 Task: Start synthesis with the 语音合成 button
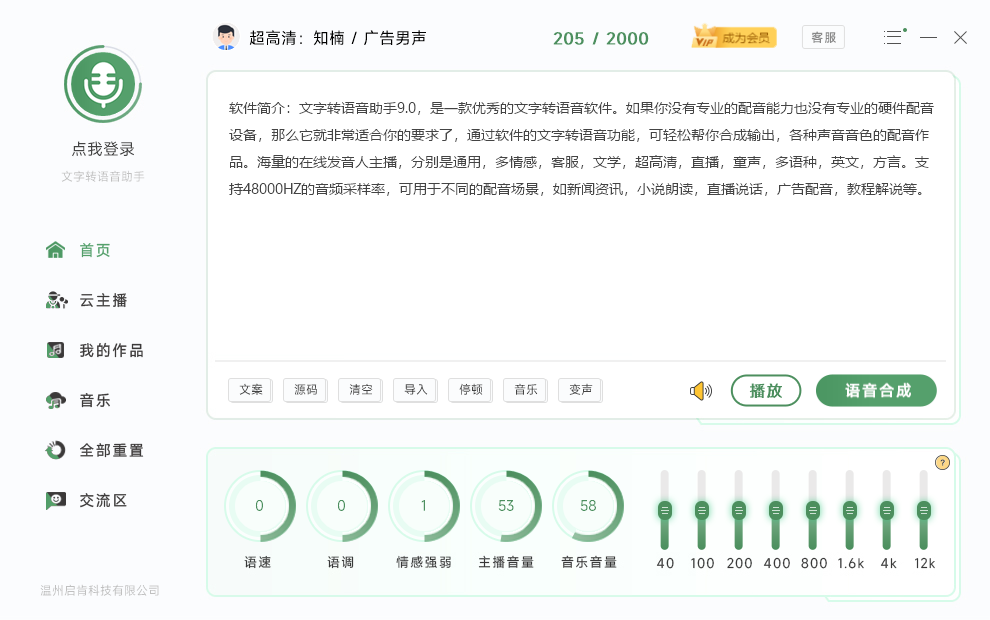[x=876, y=390]
